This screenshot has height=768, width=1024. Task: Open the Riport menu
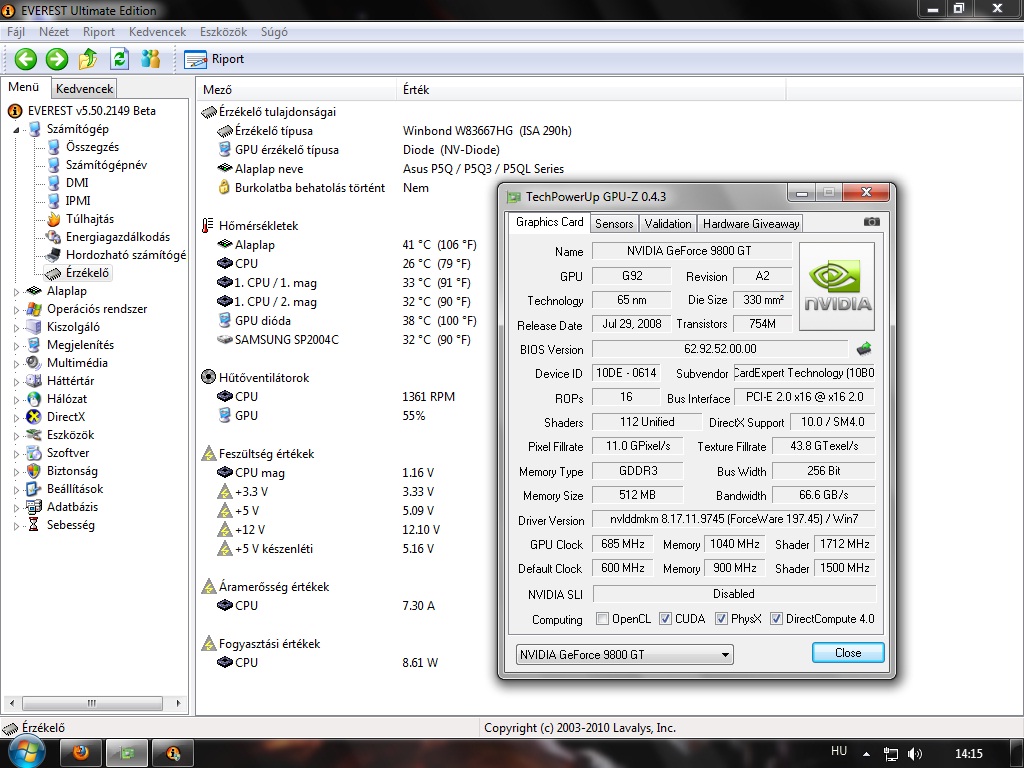[x=99, y=32]
